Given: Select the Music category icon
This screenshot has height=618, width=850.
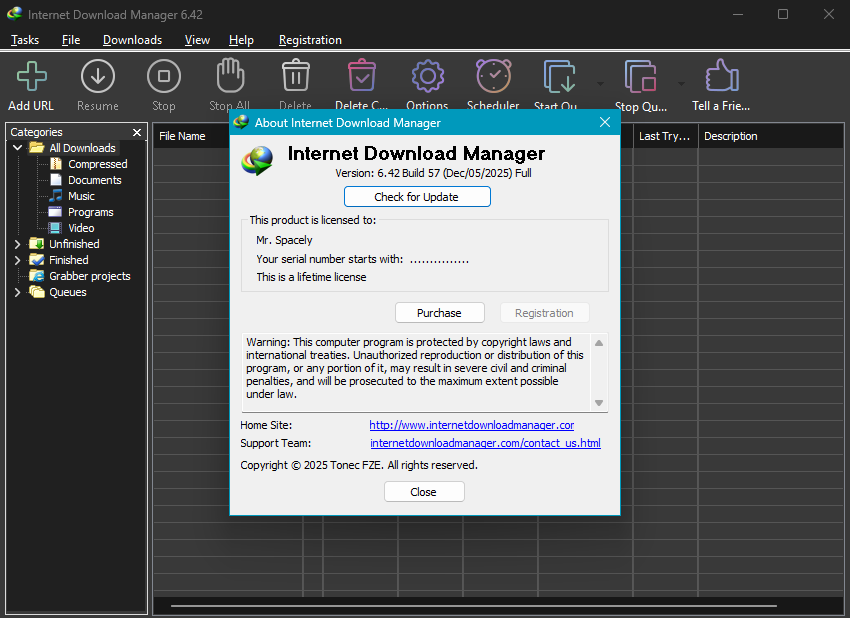Looking at the screenshot, I should coord(56,196).
